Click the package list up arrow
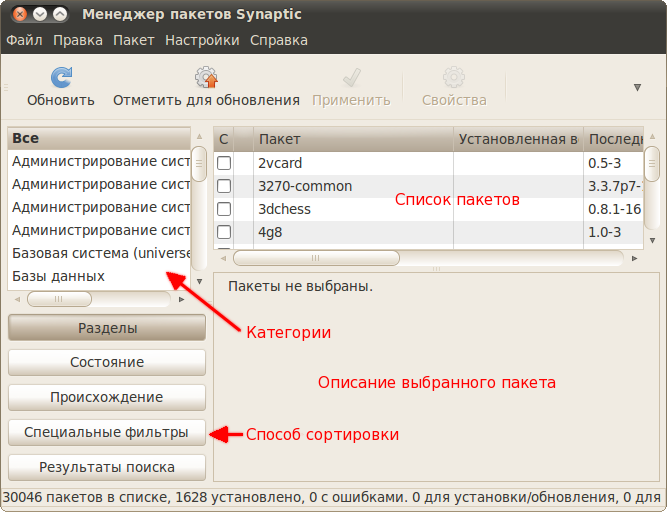667x512 pixels. 653,137
